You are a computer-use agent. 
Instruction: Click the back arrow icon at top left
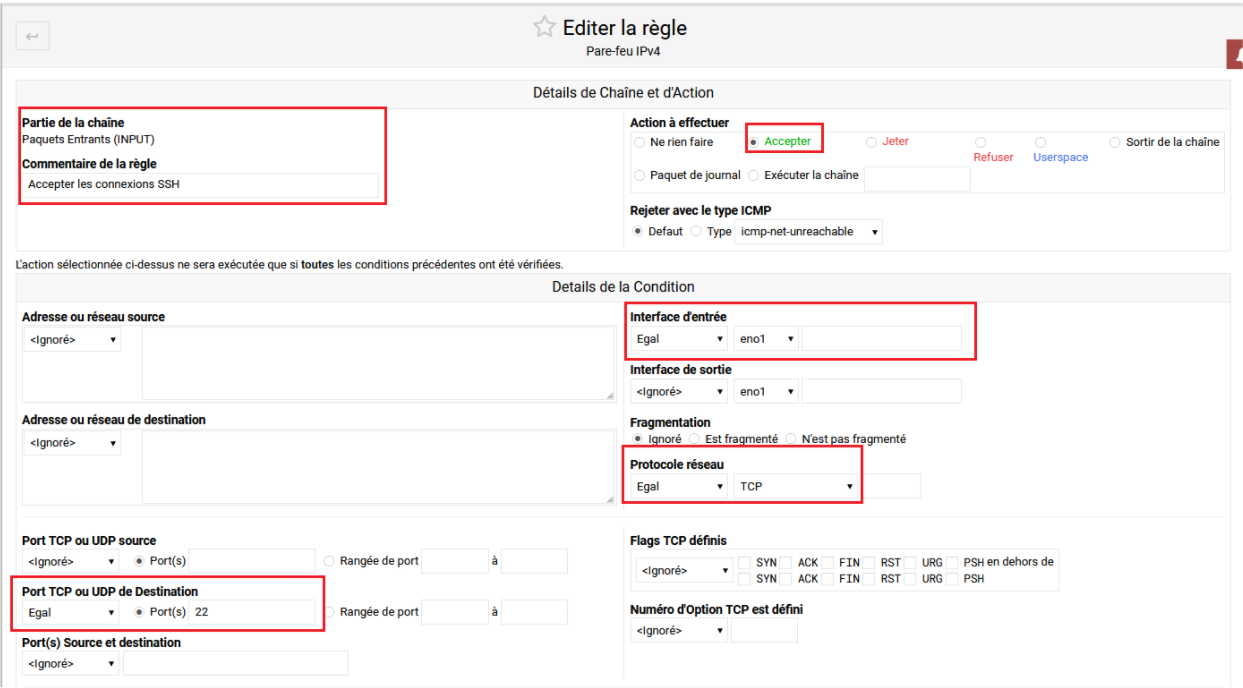point(32,35)
